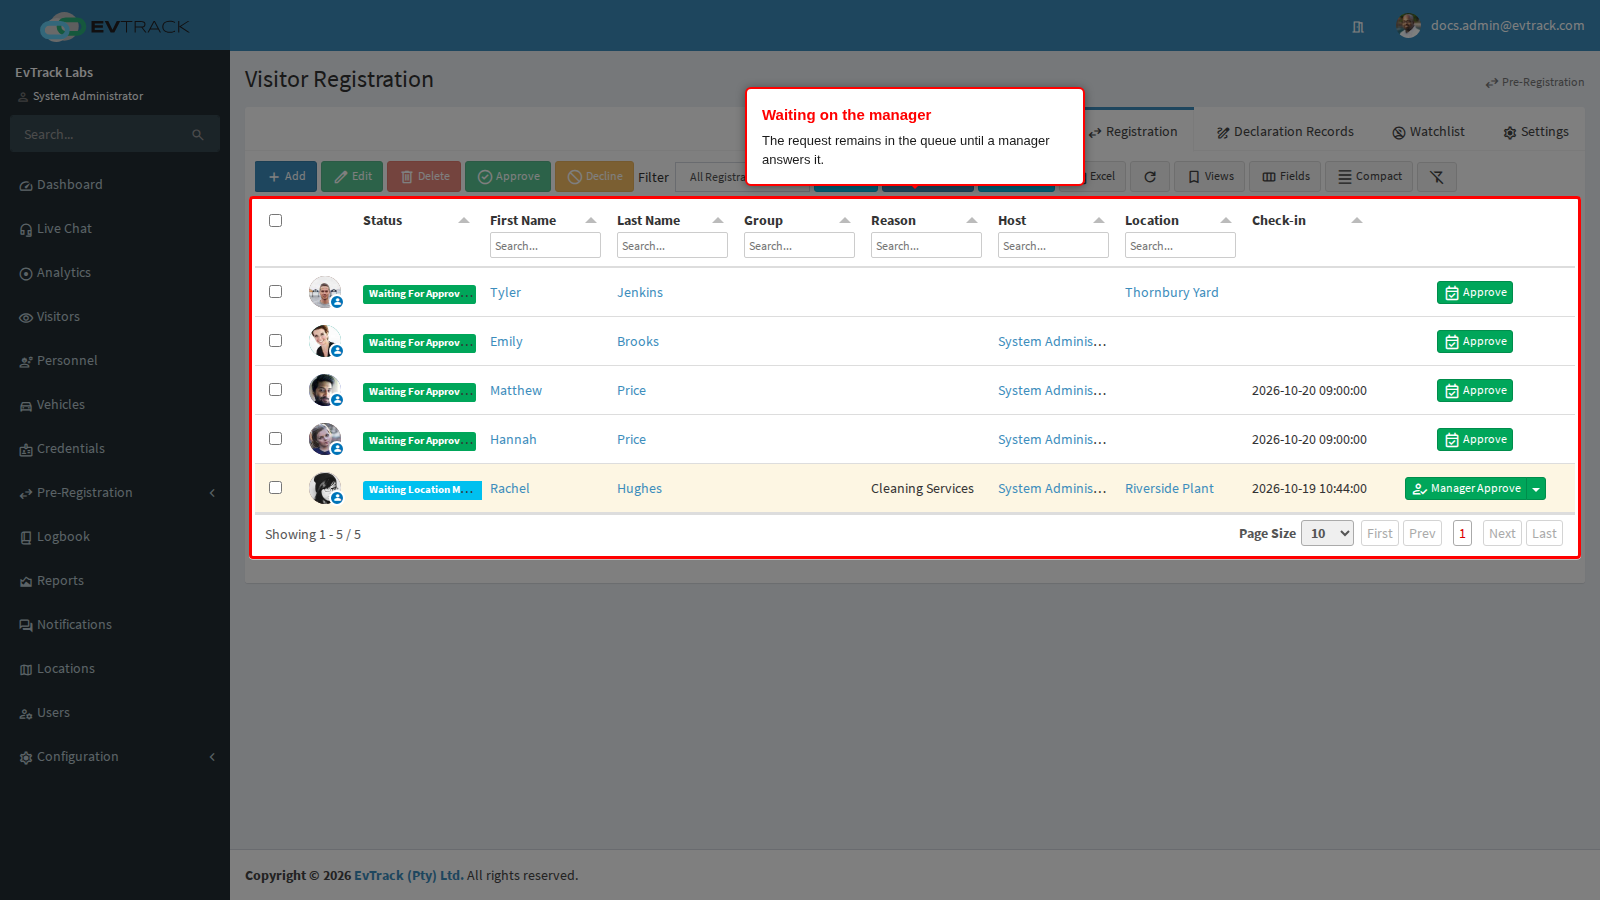Click the refresh icon in toolbar
Viewport: 1600px width, 900px height.
[1150, 177]
